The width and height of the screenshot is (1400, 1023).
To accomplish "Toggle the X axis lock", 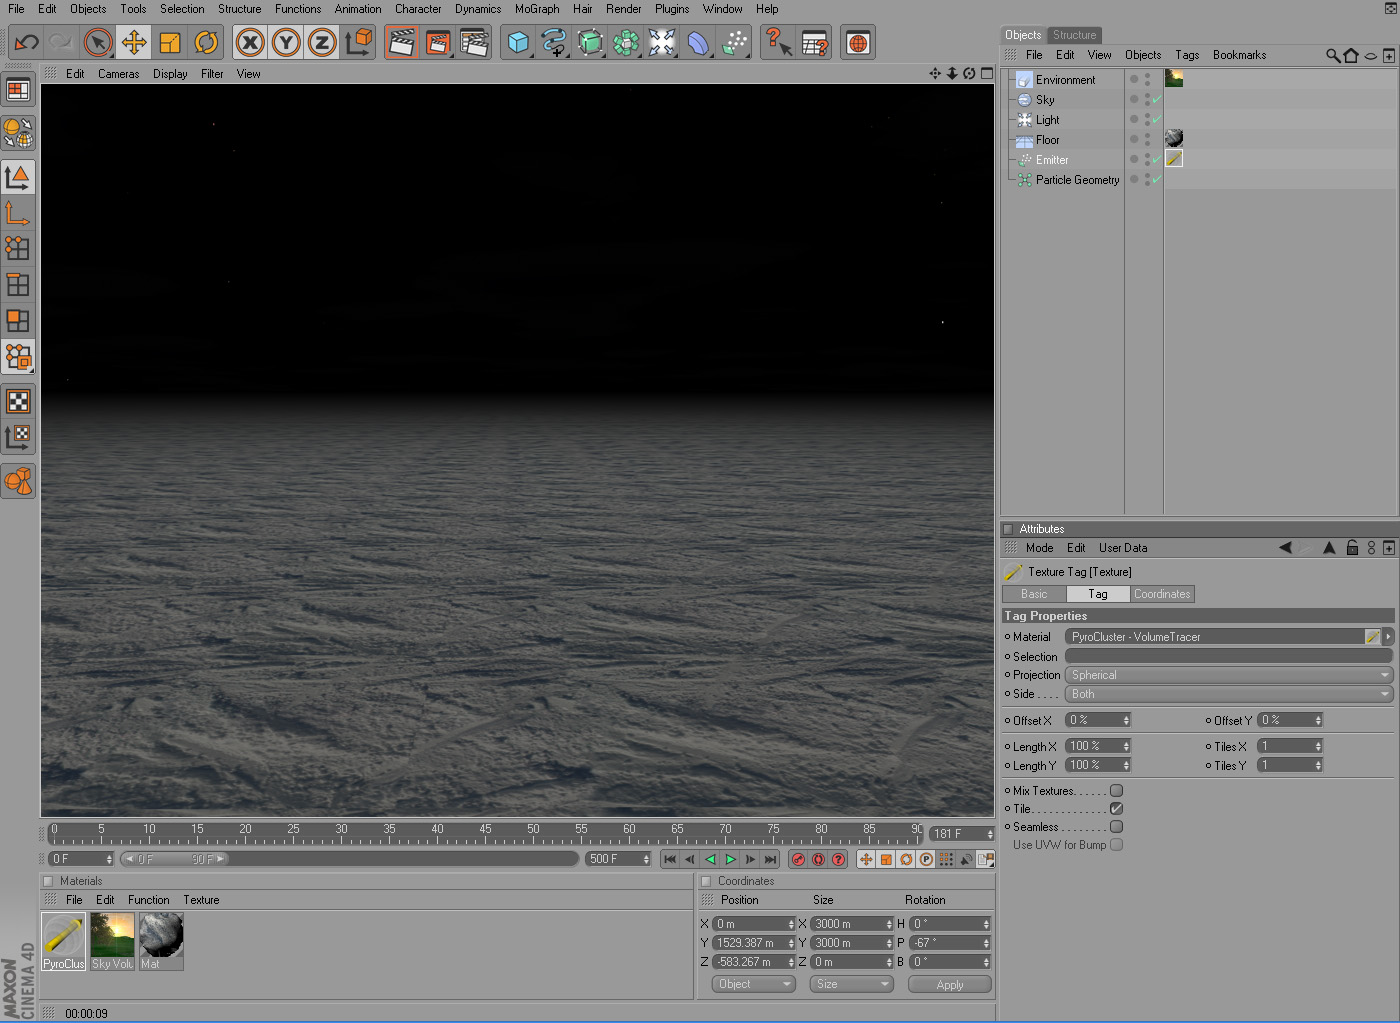I will pyautogui.click(x=250, y=42).
